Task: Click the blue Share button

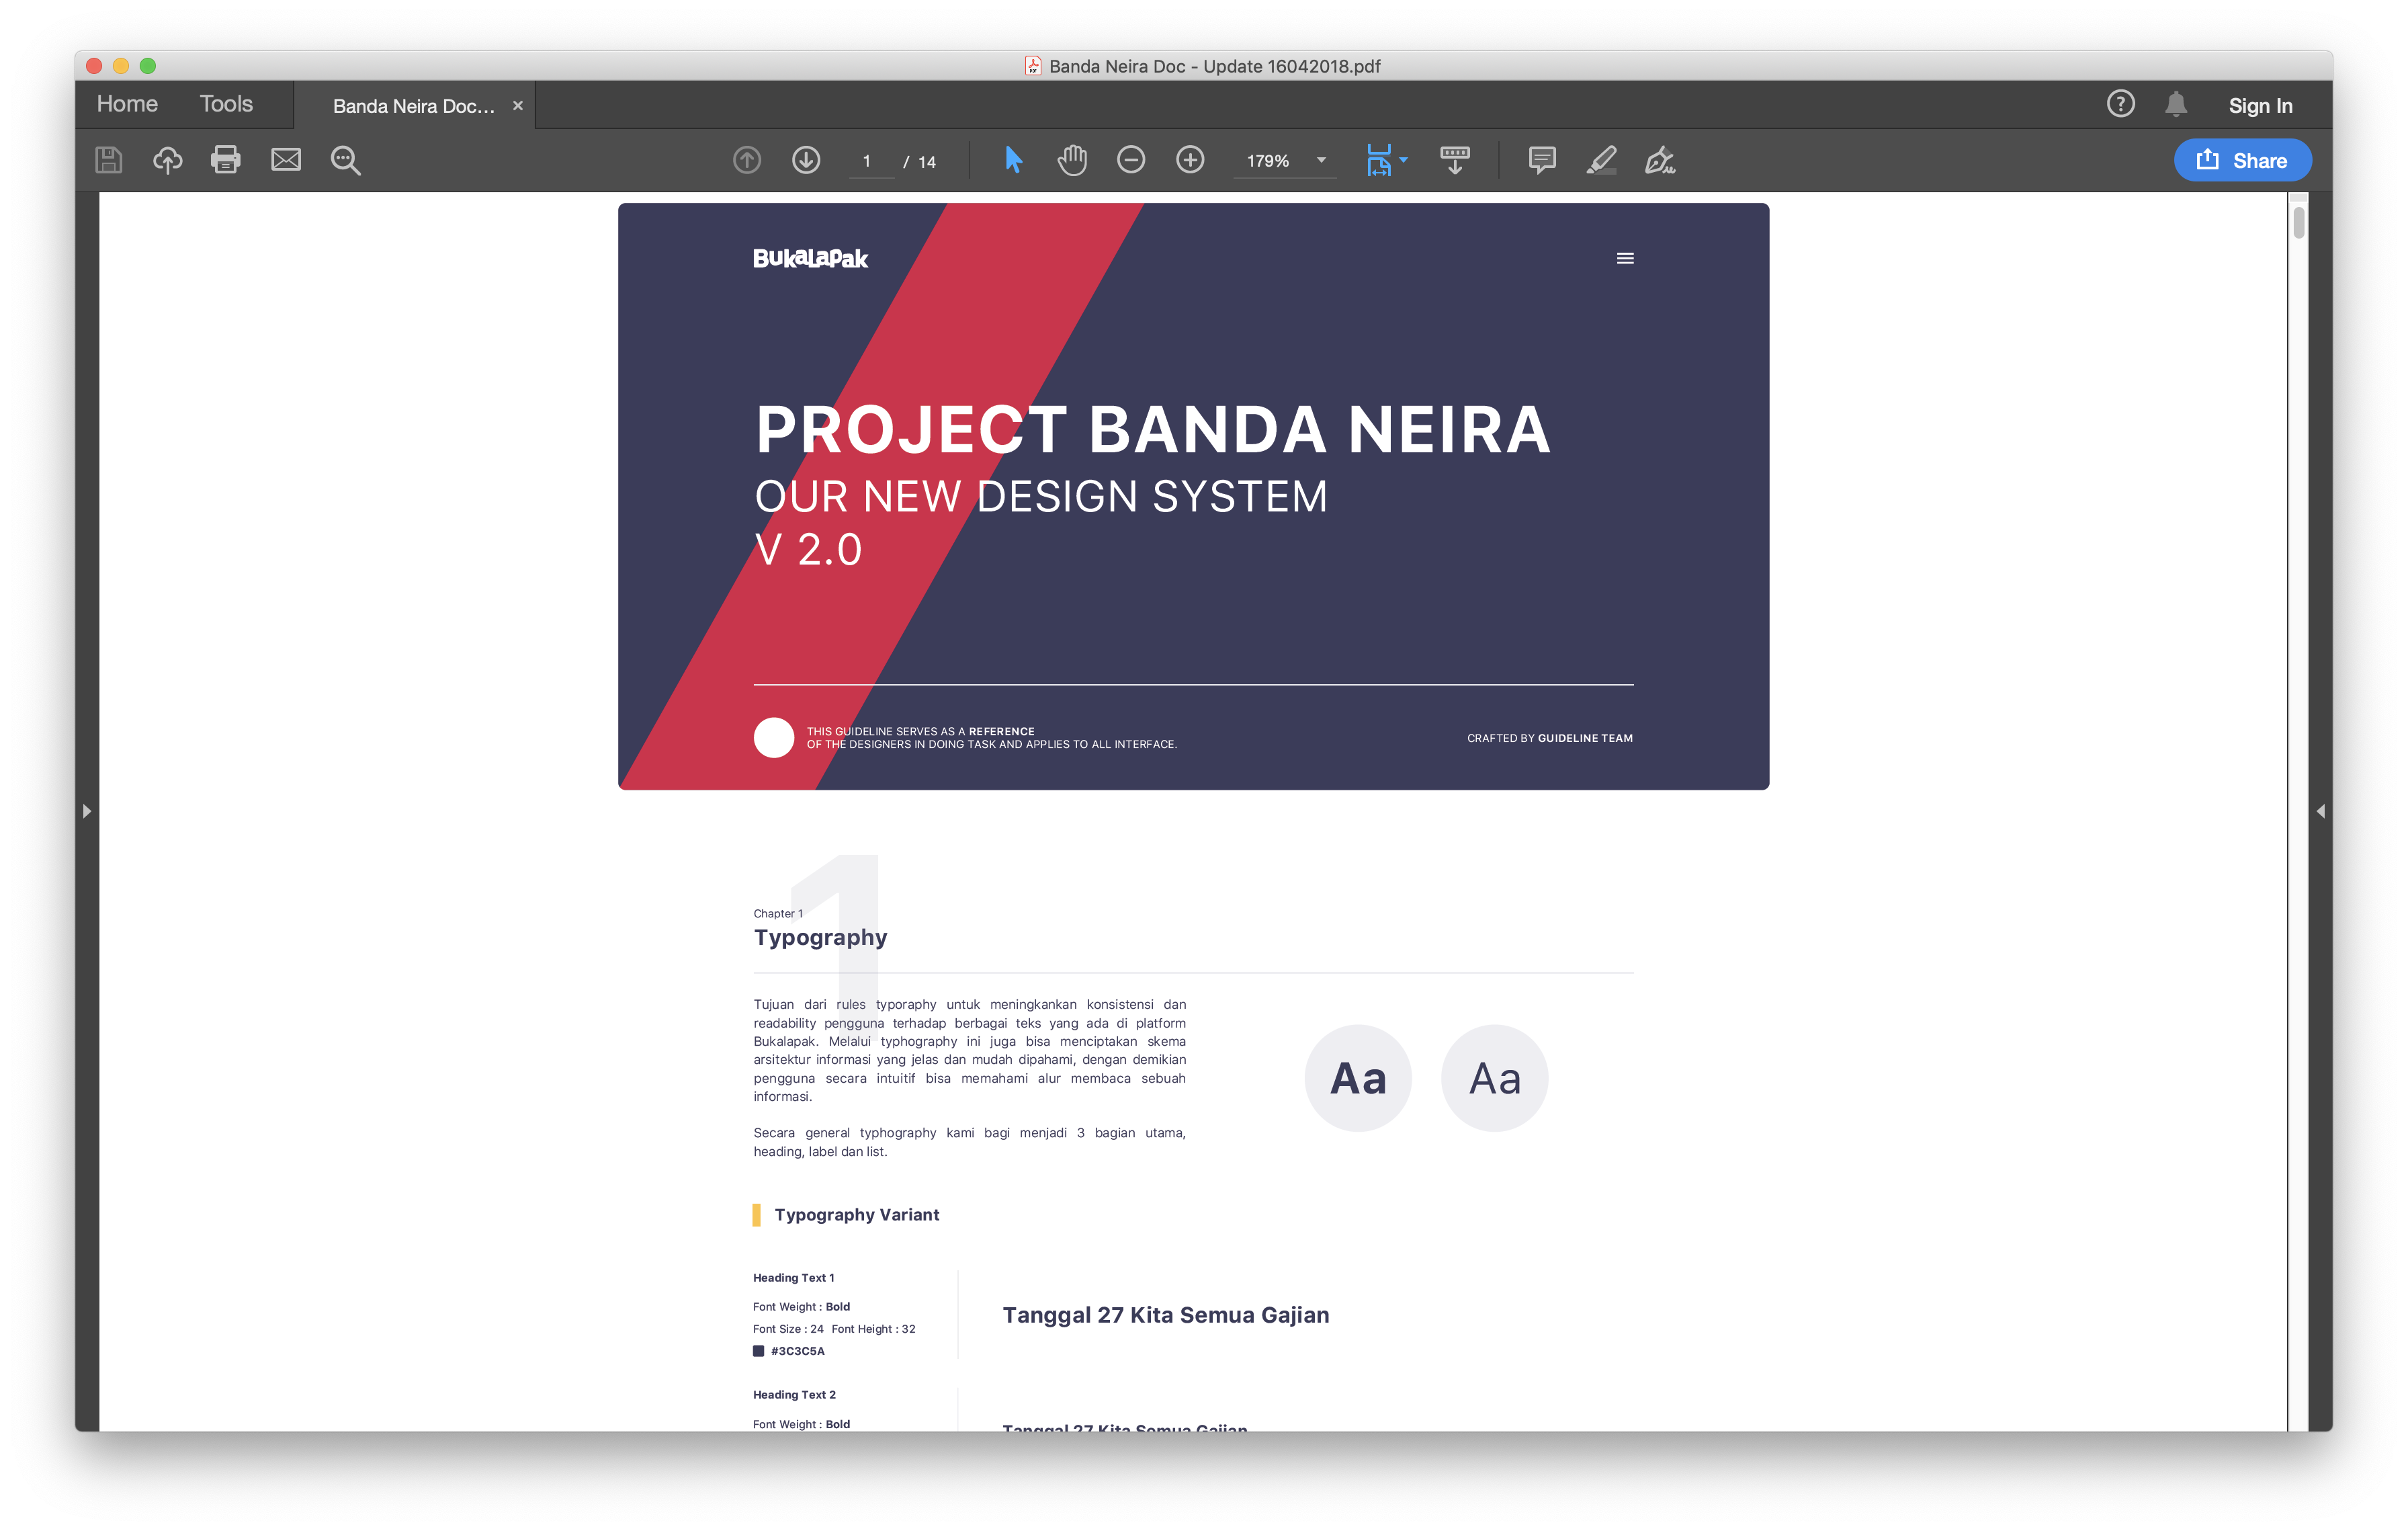Action: tap(2242, 160)
